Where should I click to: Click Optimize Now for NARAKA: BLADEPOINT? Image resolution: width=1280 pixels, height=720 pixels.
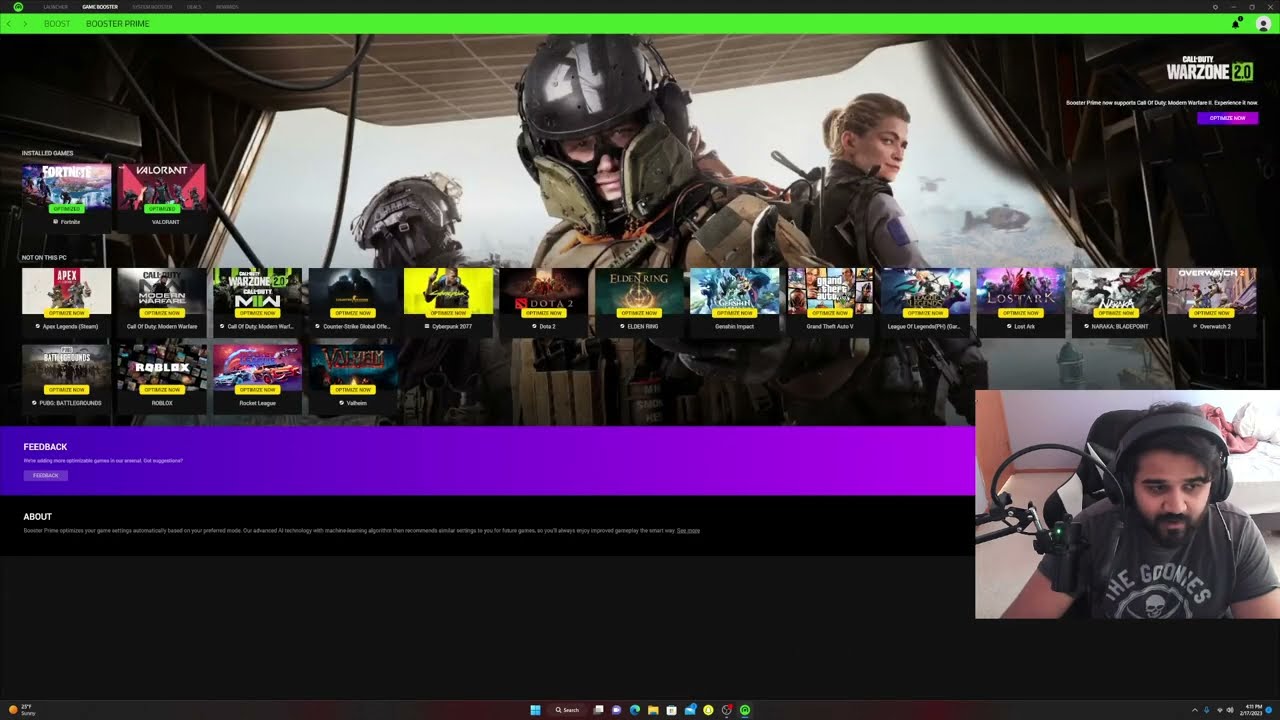tap(1116, 313)
